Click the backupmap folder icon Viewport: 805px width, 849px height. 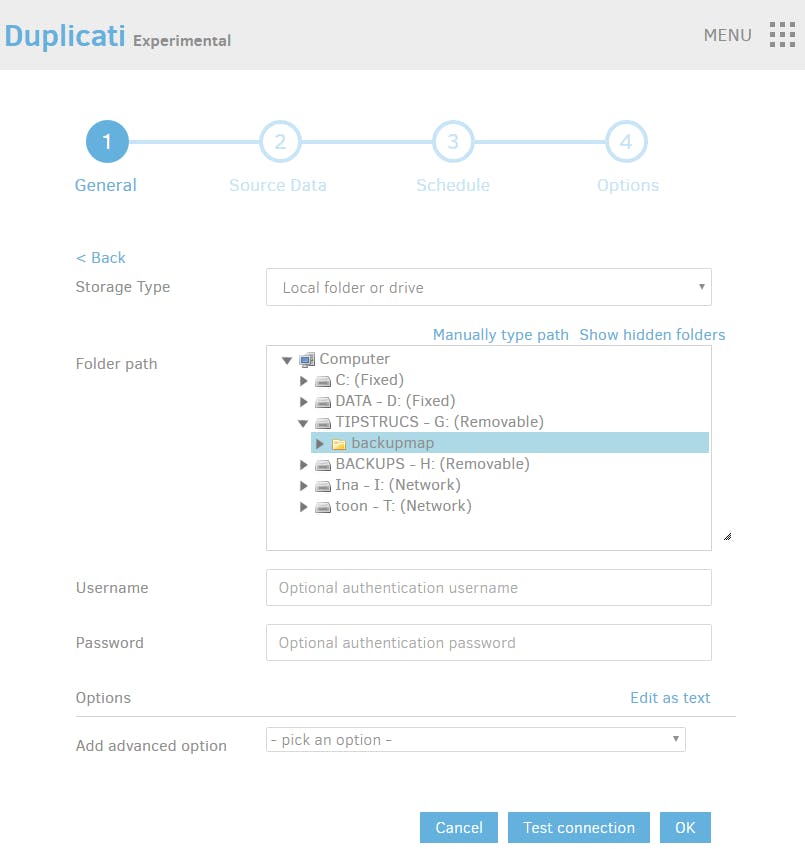(x=339, y=444)
